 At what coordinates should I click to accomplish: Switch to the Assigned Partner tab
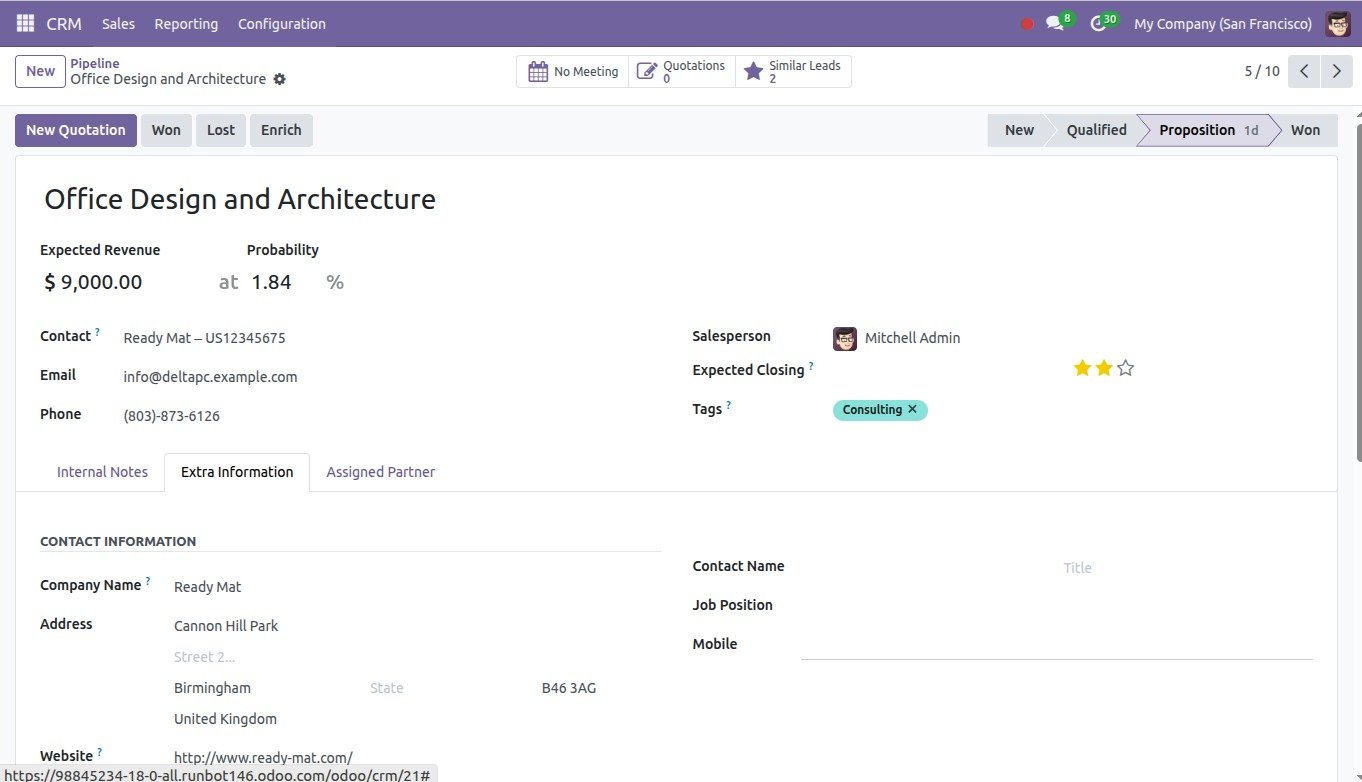click(x=380, y=472)
